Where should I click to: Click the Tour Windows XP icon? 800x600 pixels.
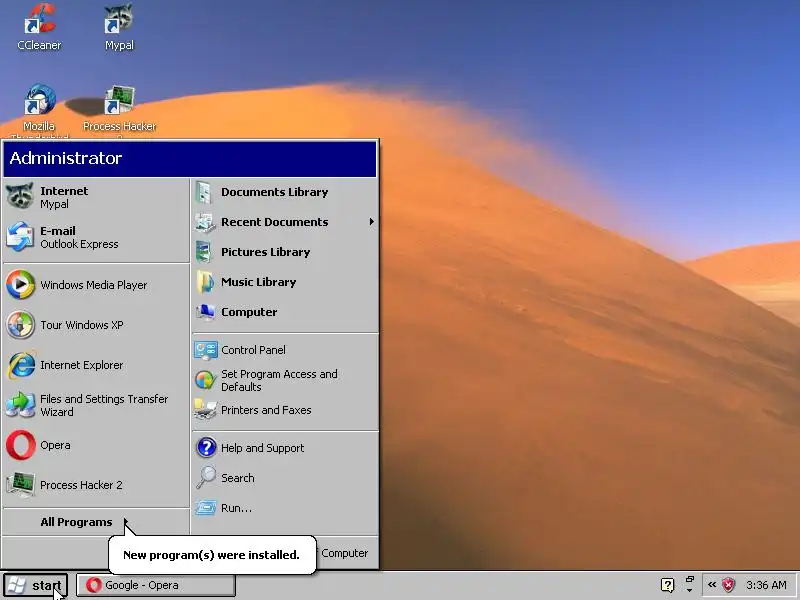click(x=20, y=324)
